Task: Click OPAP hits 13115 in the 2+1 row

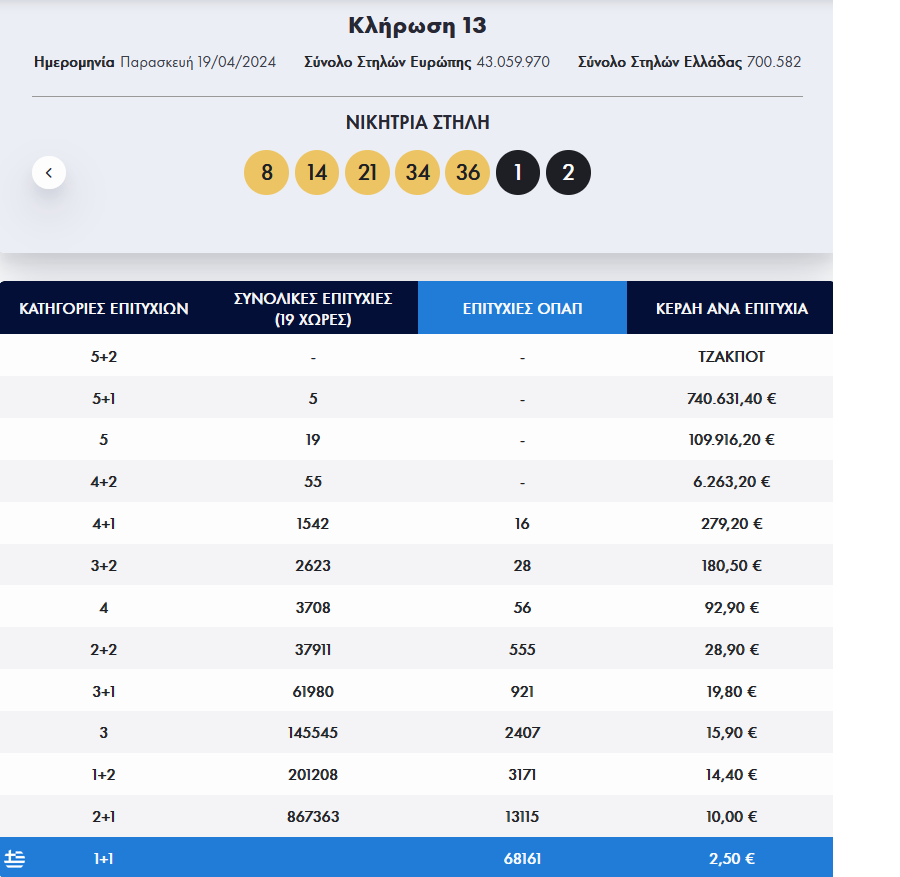Action: tap(522, 817)
